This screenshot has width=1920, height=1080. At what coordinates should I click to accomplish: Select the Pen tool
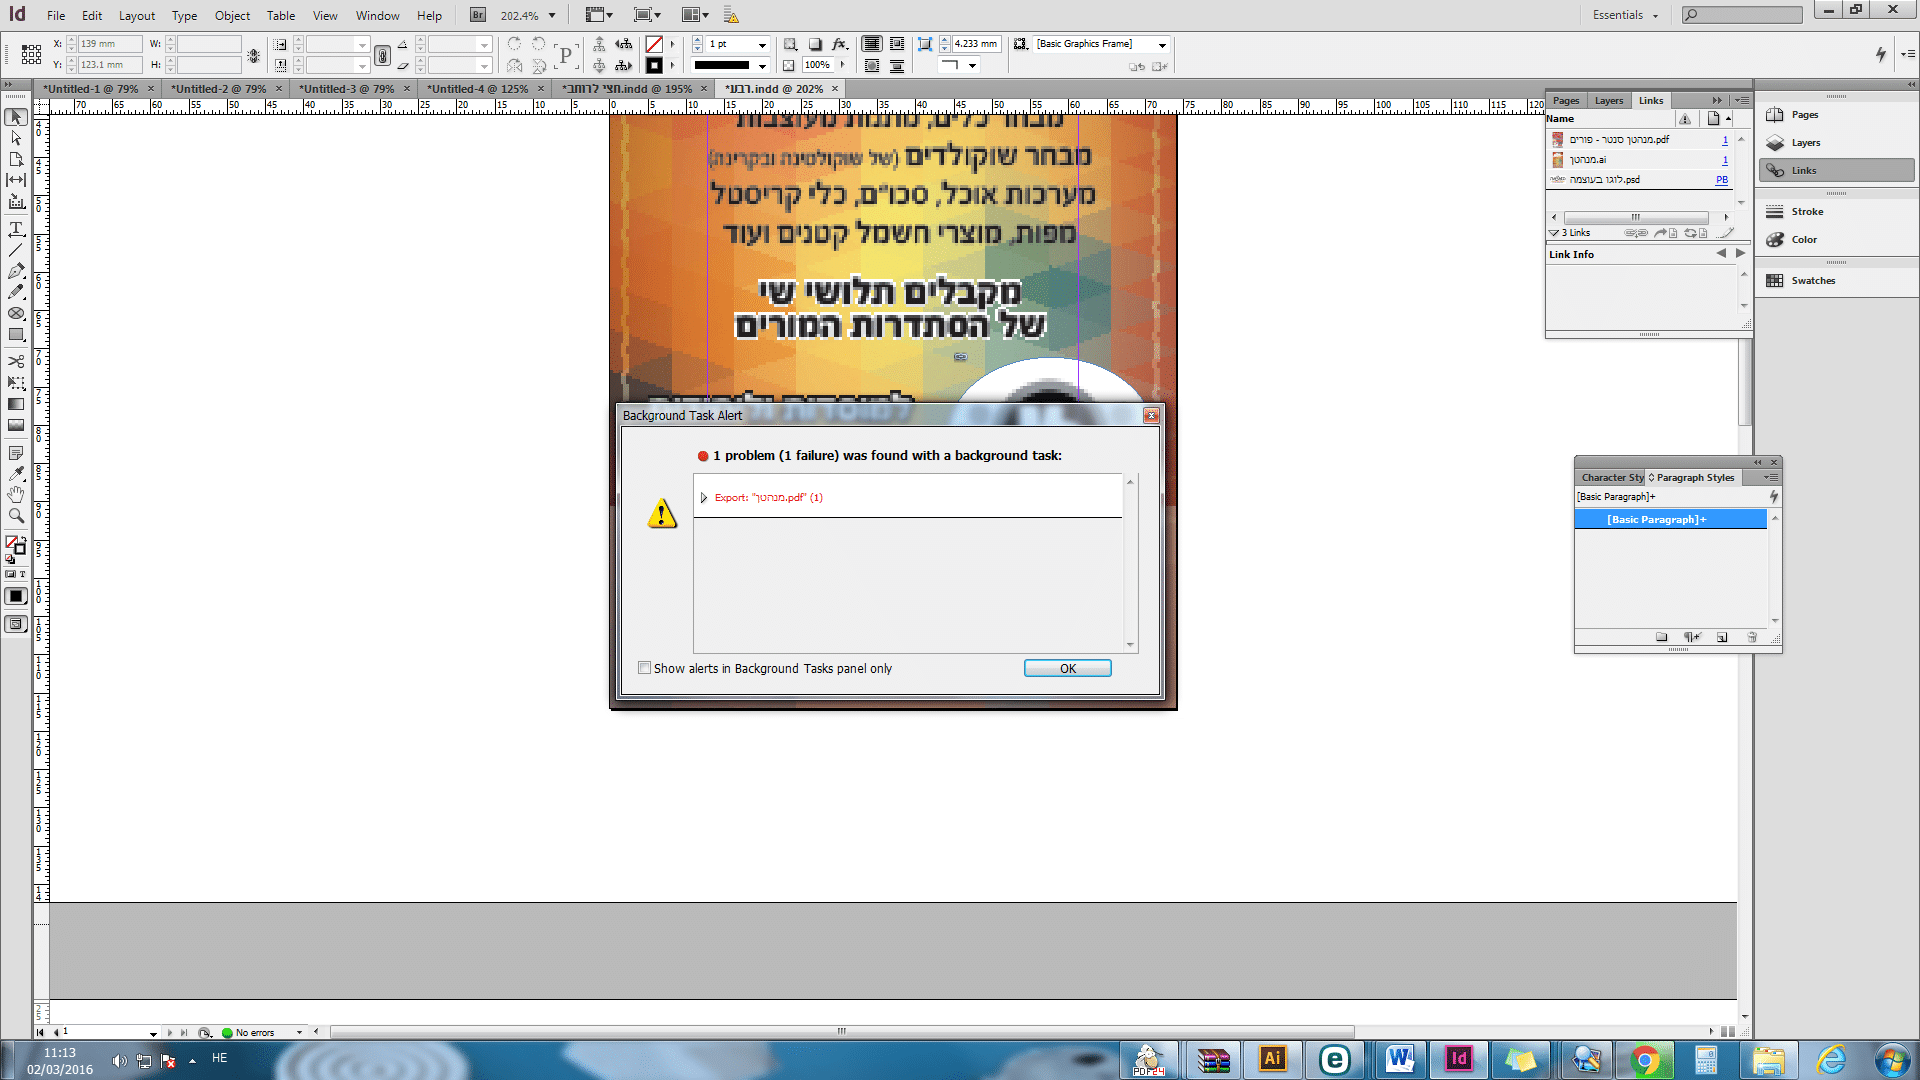(16, 271)
